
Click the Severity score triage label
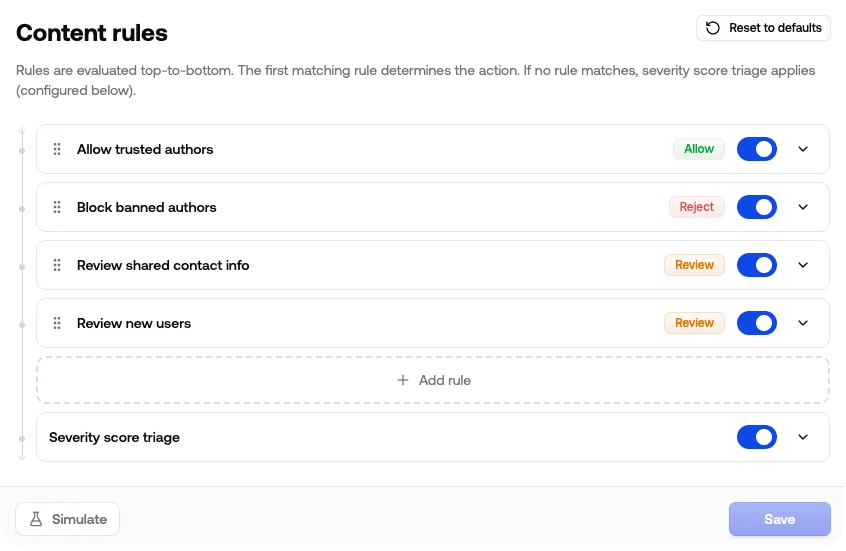pyautogui.click(x=114, y=438)
